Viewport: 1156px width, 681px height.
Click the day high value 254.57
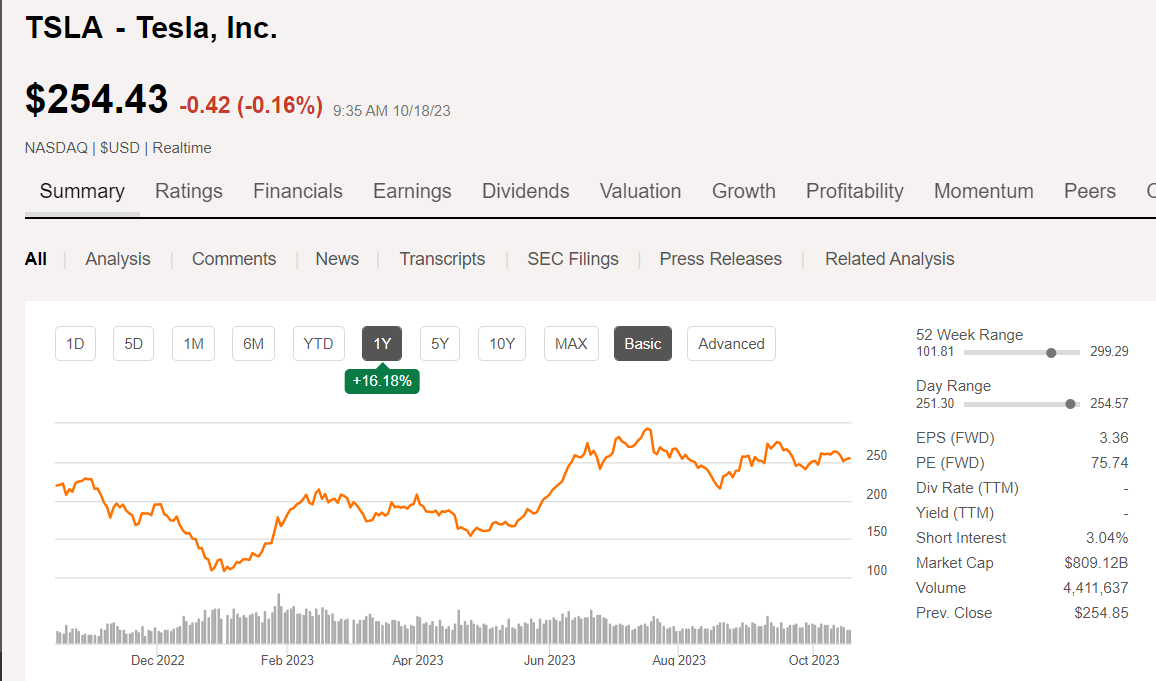pos(1110,403)
